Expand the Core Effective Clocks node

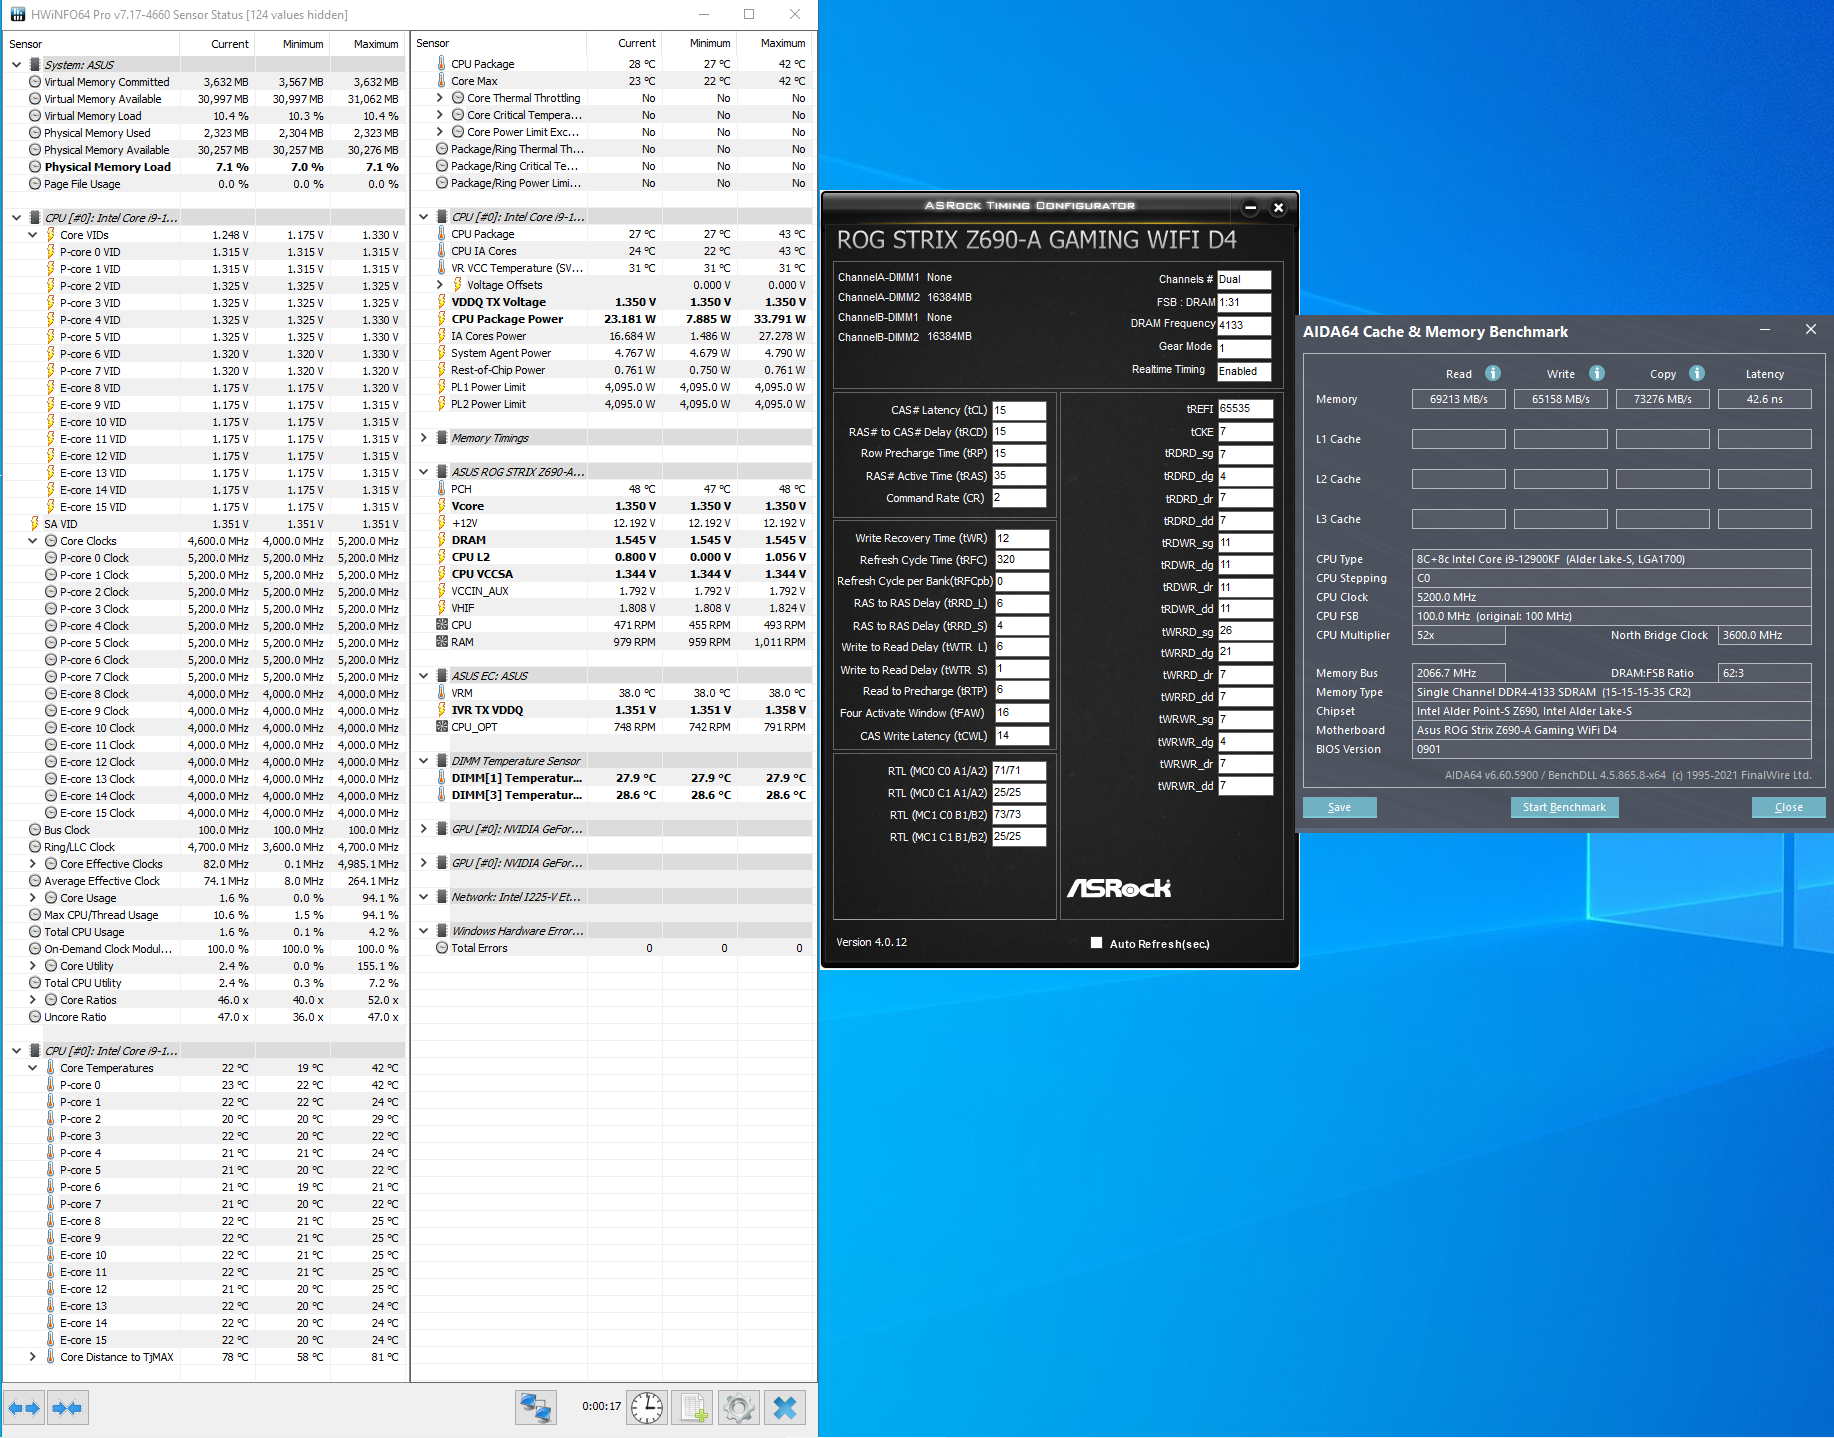coord(32,864)
